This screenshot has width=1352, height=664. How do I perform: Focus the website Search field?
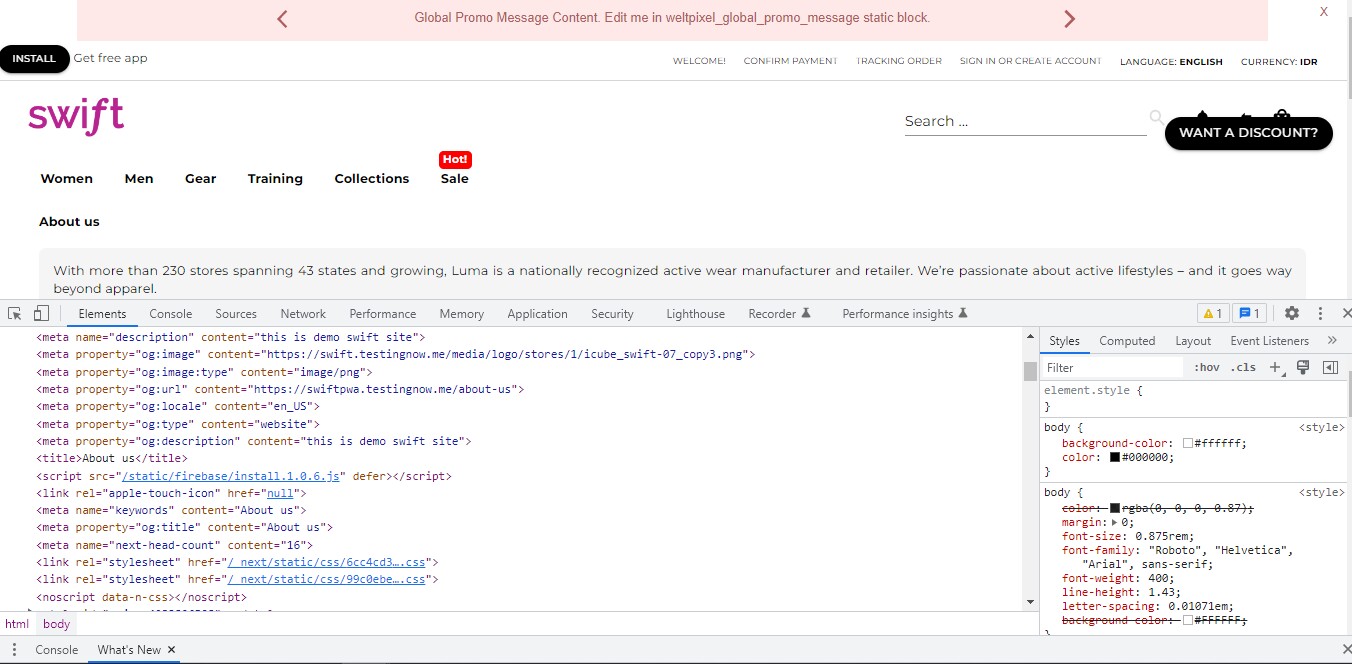click(x=1025, y=121)
